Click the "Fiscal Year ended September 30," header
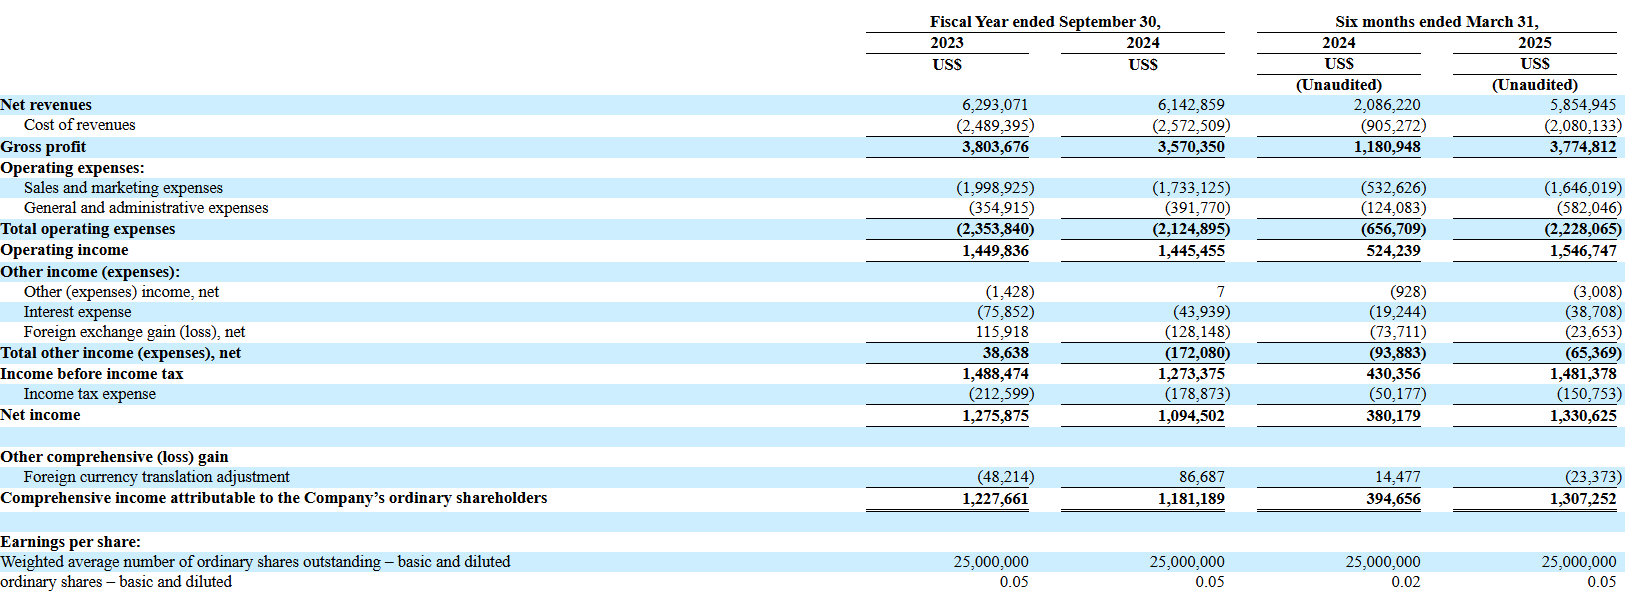Image resolution: width=1625 pixels, height=591 pixels. click(1045, 22)
